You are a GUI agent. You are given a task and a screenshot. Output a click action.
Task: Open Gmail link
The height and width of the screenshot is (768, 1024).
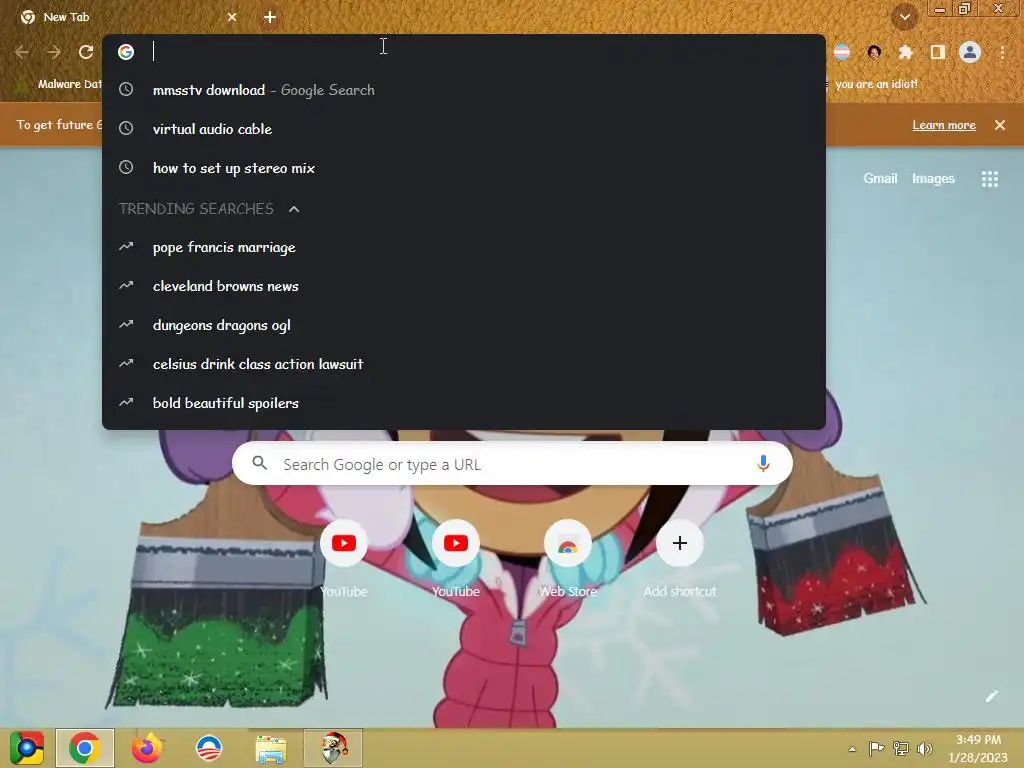click(880, 178)
